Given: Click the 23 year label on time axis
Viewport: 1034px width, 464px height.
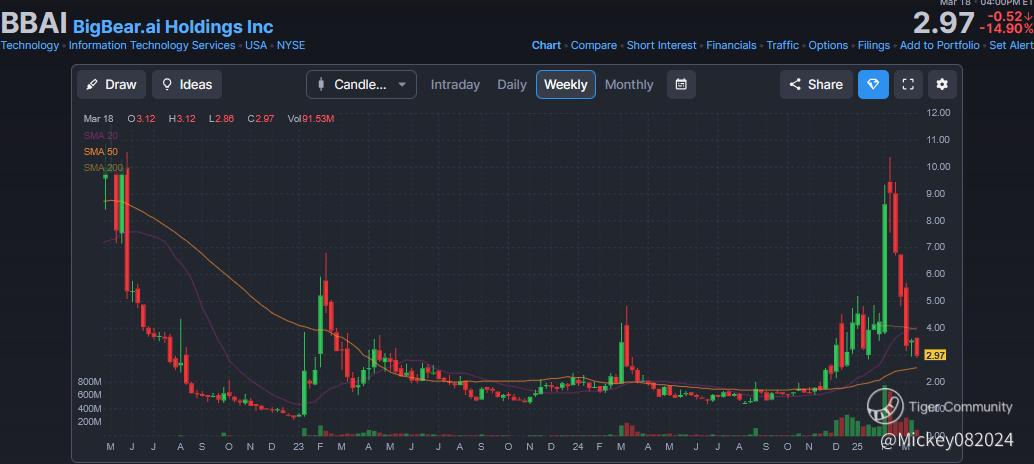Looking at the screenshot, I should (299, 446).
